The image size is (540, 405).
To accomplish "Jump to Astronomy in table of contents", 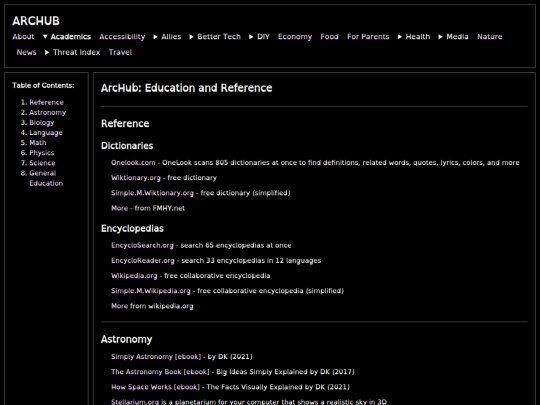I will pyautogui.click(x=48, y=112).
